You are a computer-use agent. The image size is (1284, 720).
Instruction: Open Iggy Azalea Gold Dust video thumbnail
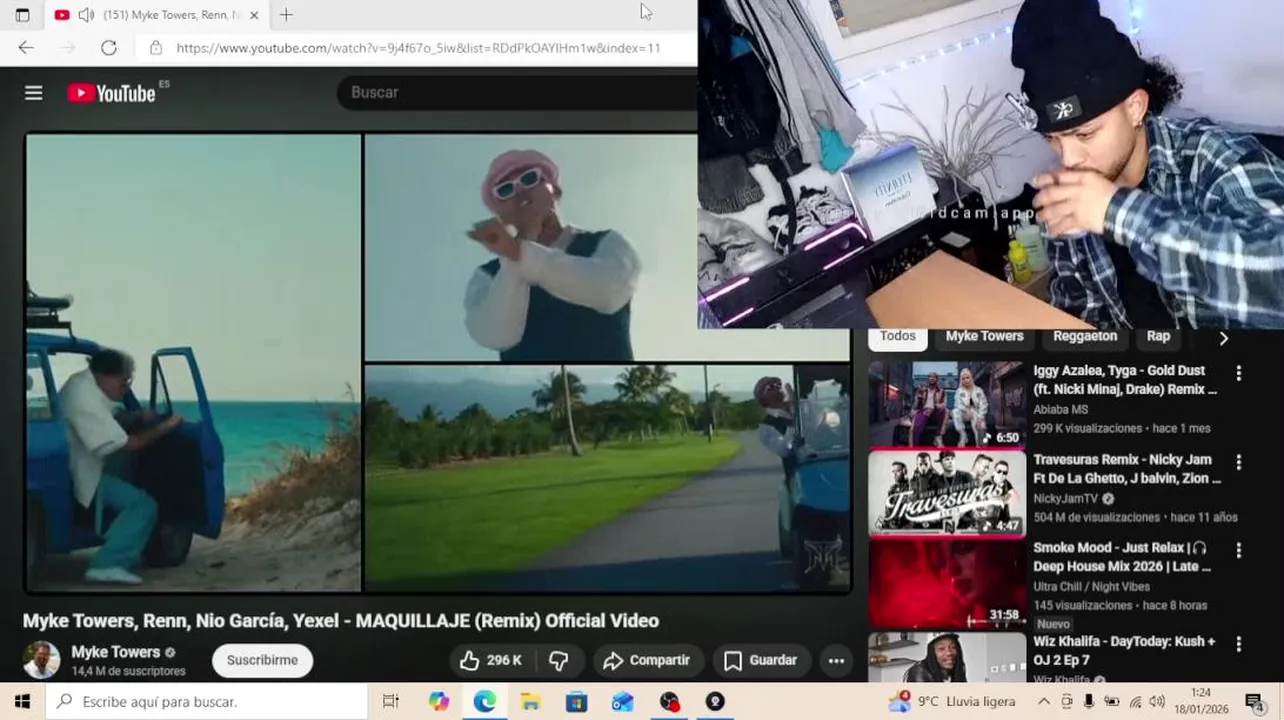947,405
